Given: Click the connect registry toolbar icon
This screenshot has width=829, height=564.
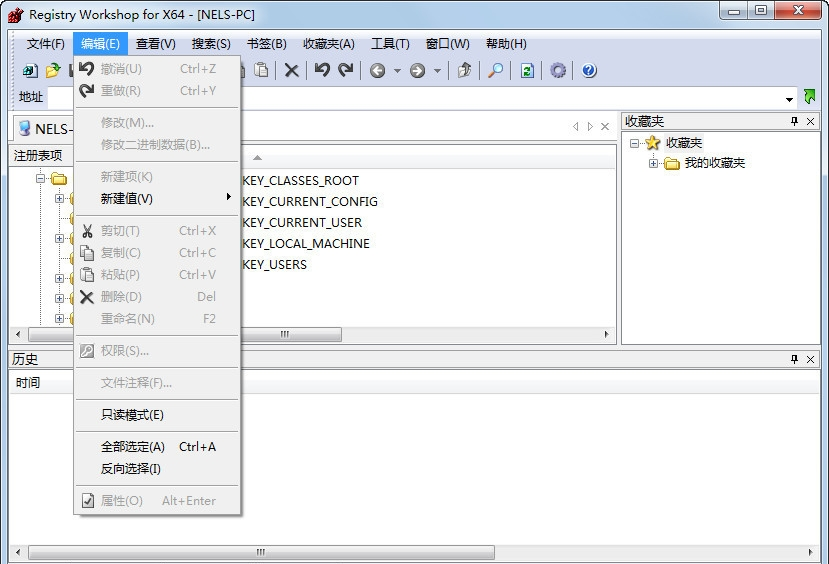Looking at the screenshot, I should 30,70.
